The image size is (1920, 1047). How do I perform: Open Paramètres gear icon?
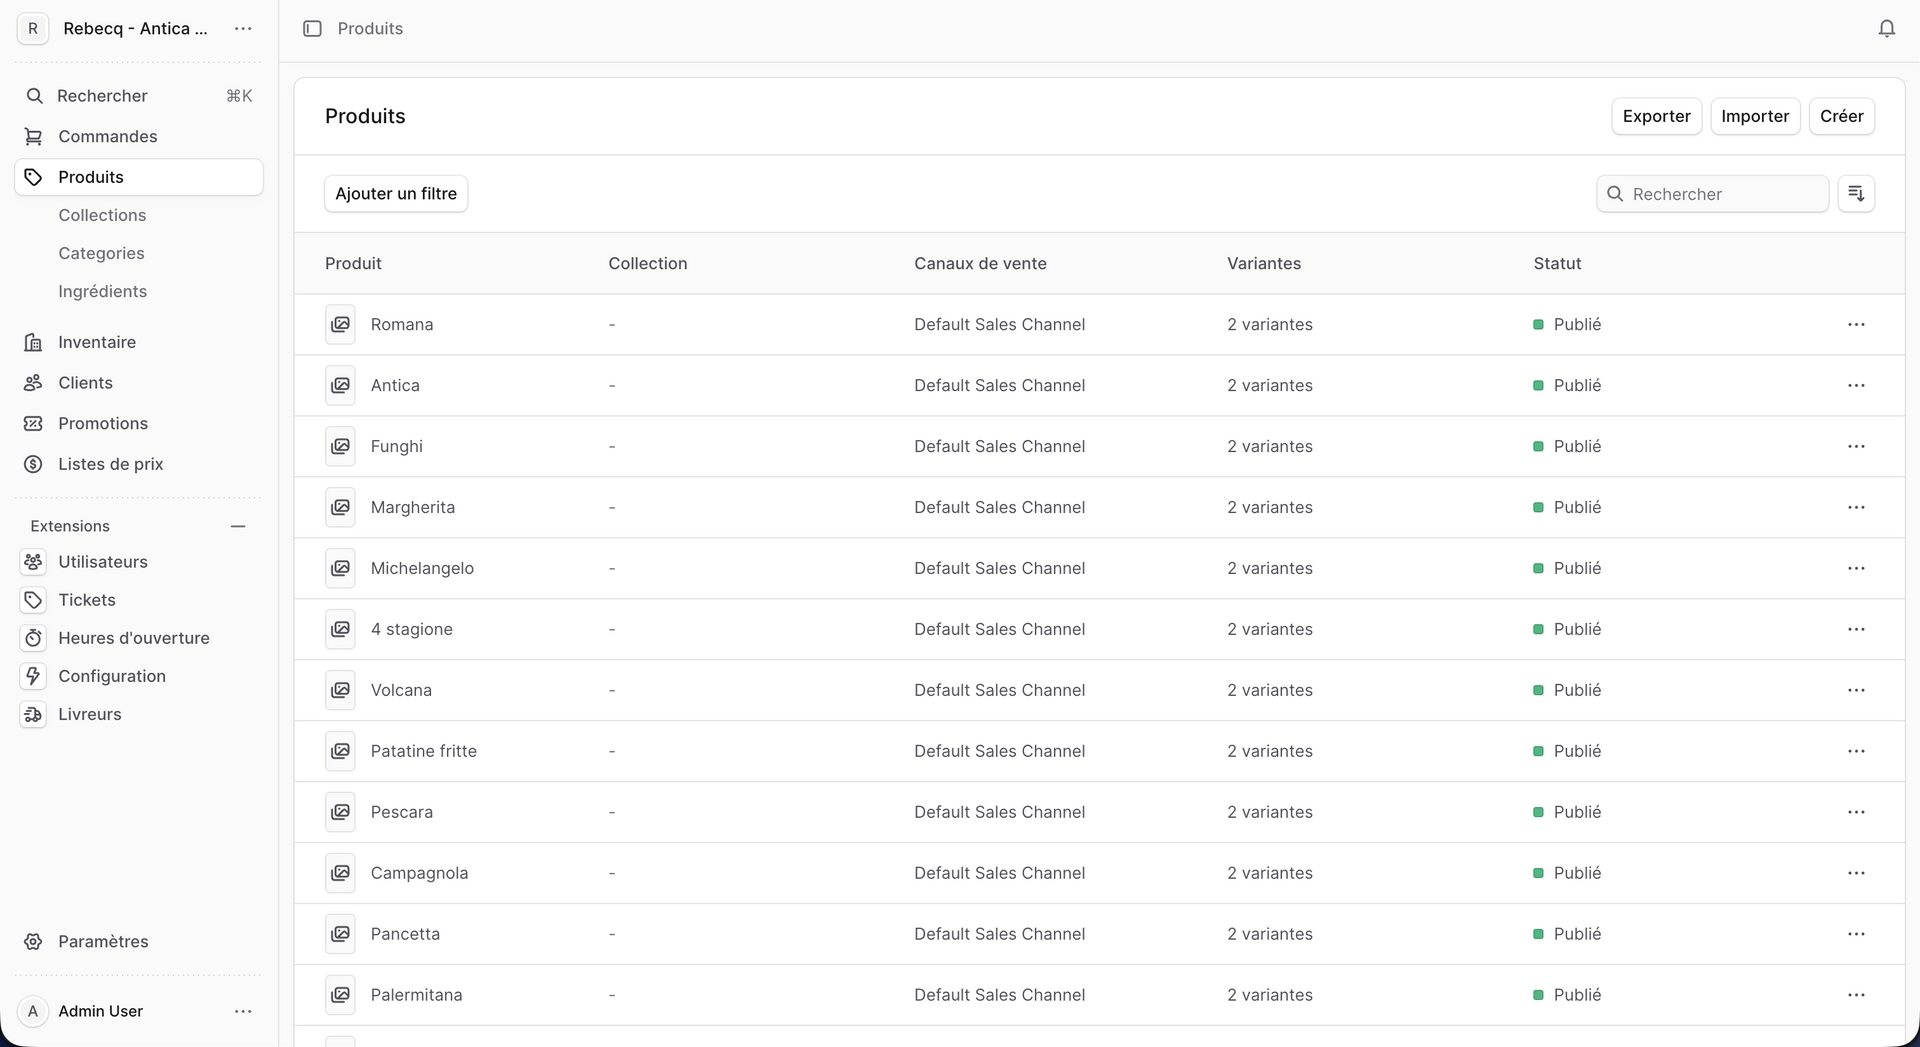coord(33,941)
